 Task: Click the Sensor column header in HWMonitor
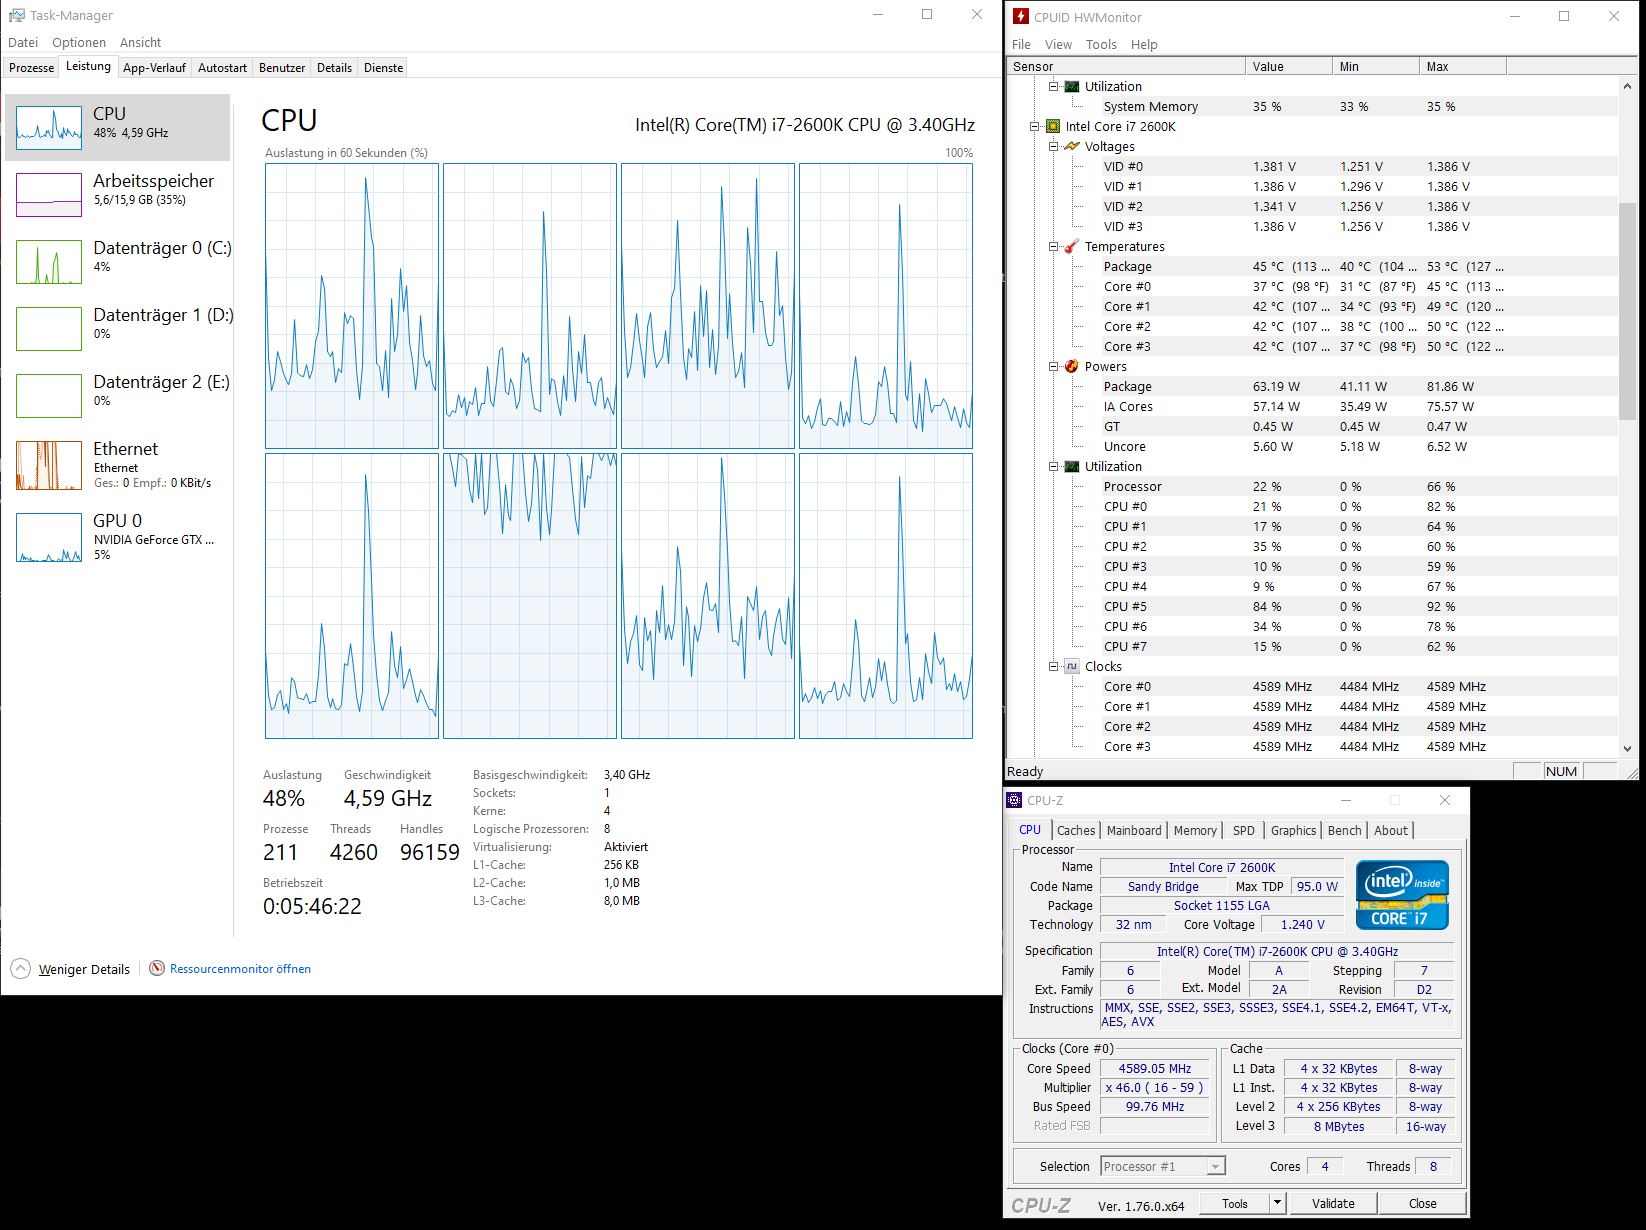pos(1126,66)
